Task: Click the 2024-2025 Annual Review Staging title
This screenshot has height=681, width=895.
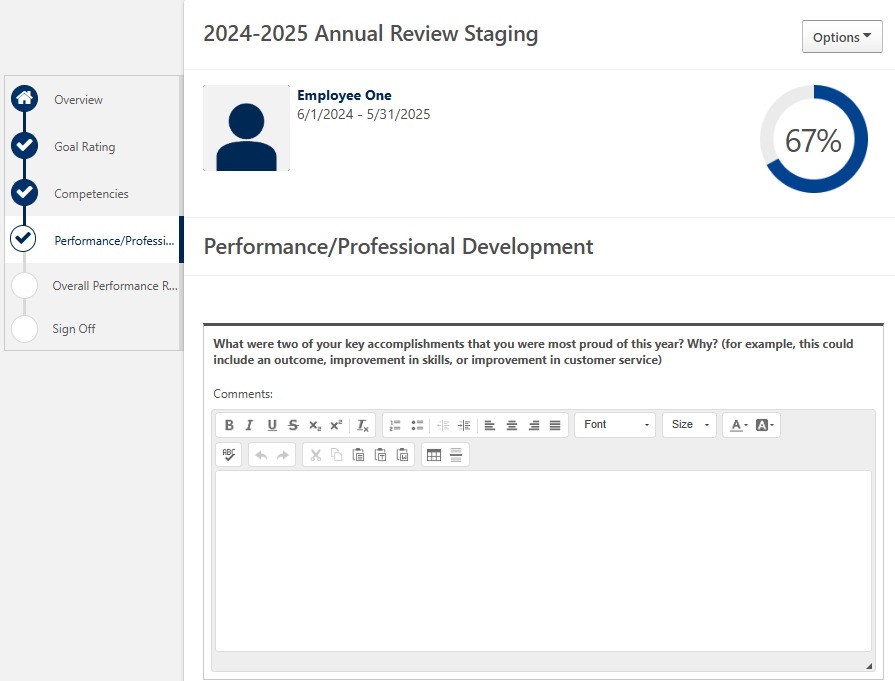Action: [370, 34]
